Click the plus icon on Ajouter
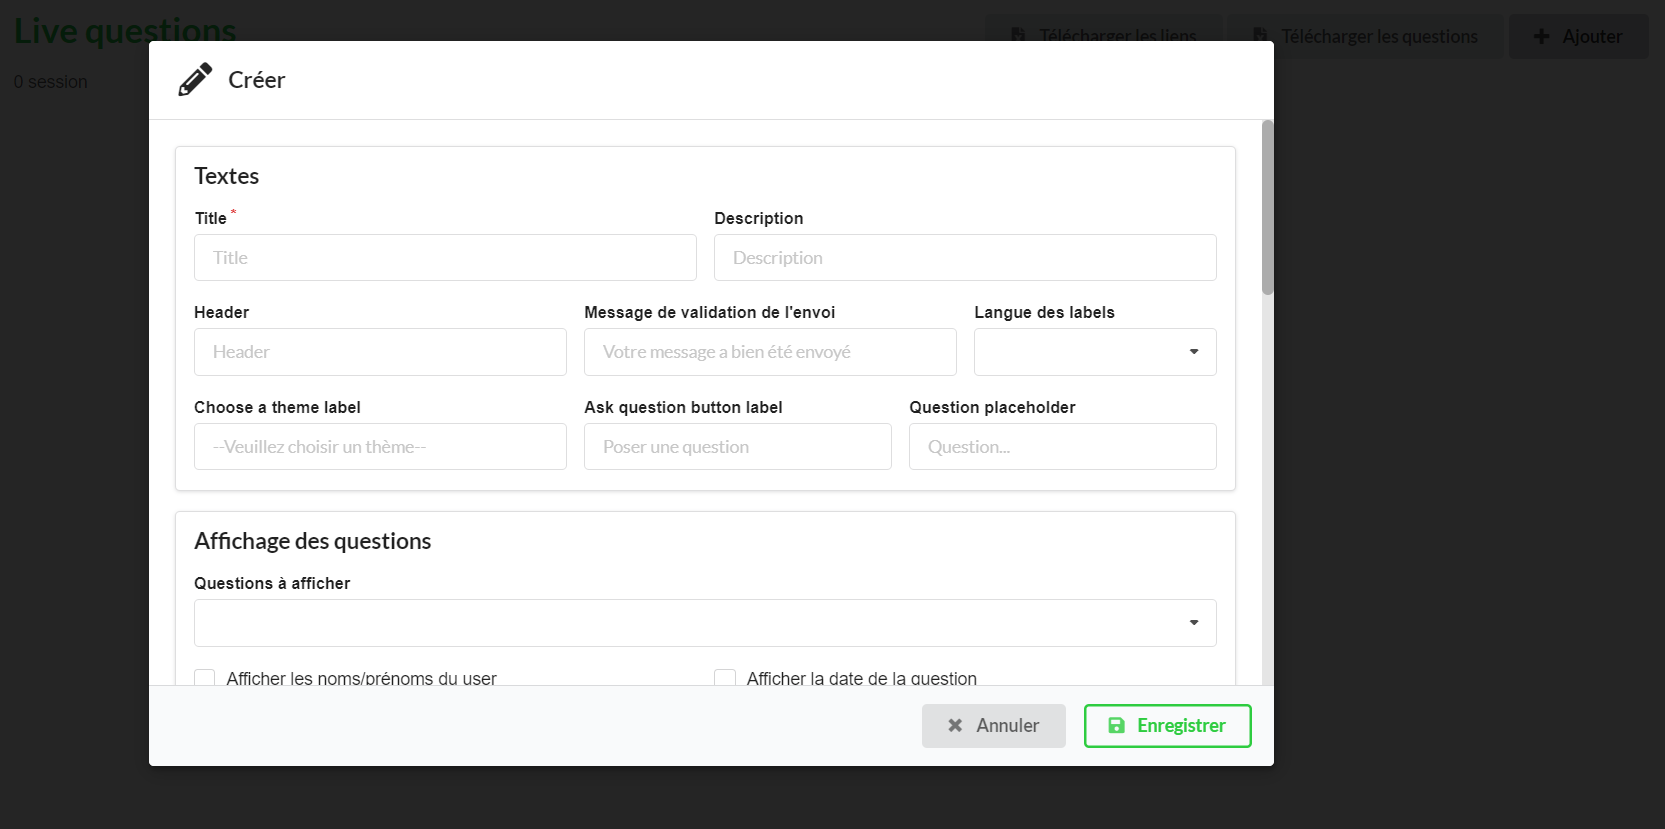Image resolution: width=1665 pixels, height=829 pixels. coord(1541,37)
